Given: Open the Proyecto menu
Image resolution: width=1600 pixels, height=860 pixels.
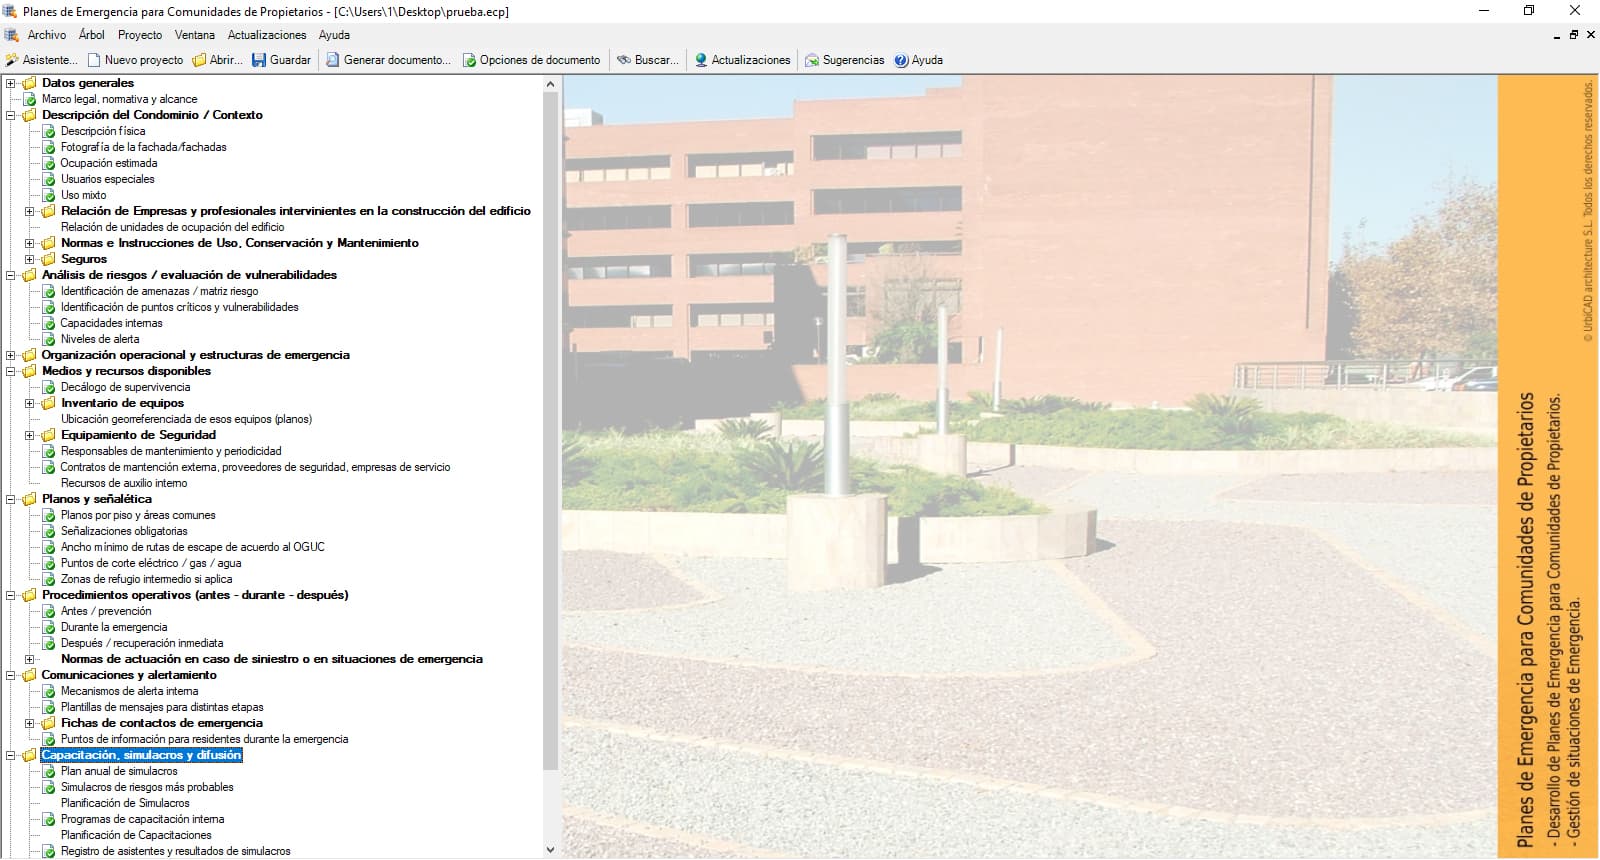Looking at the screenshot, I should coord(139,35).
